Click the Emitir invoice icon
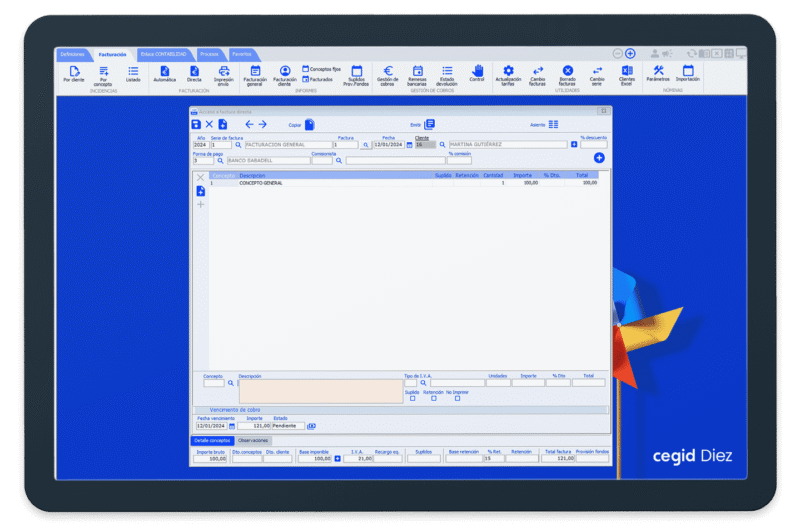Screen dimensions: 800x528 pos(429,124)
